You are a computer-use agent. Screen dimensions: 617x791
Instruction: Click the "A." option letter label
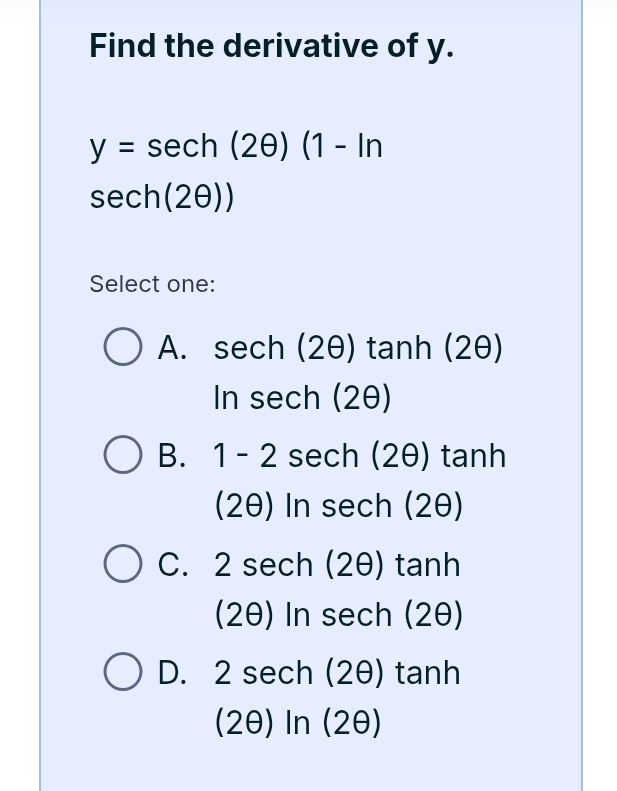click(x=174, y=349)
